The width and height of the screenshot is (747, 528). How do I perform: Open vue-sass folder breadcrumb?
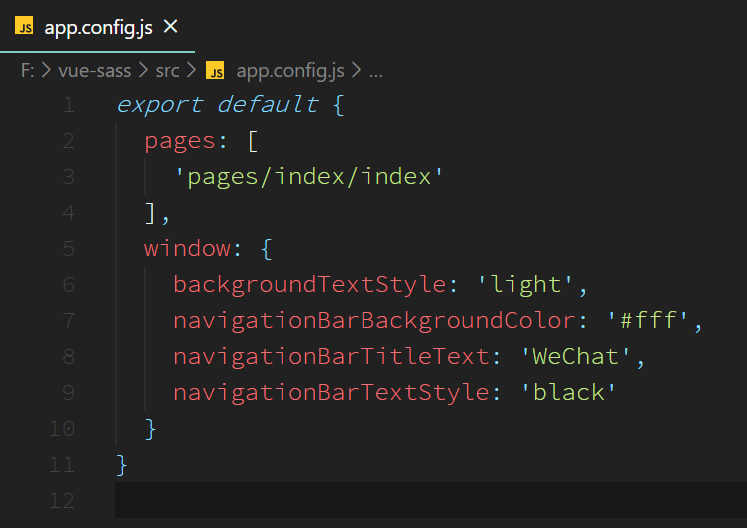point(94,71)
